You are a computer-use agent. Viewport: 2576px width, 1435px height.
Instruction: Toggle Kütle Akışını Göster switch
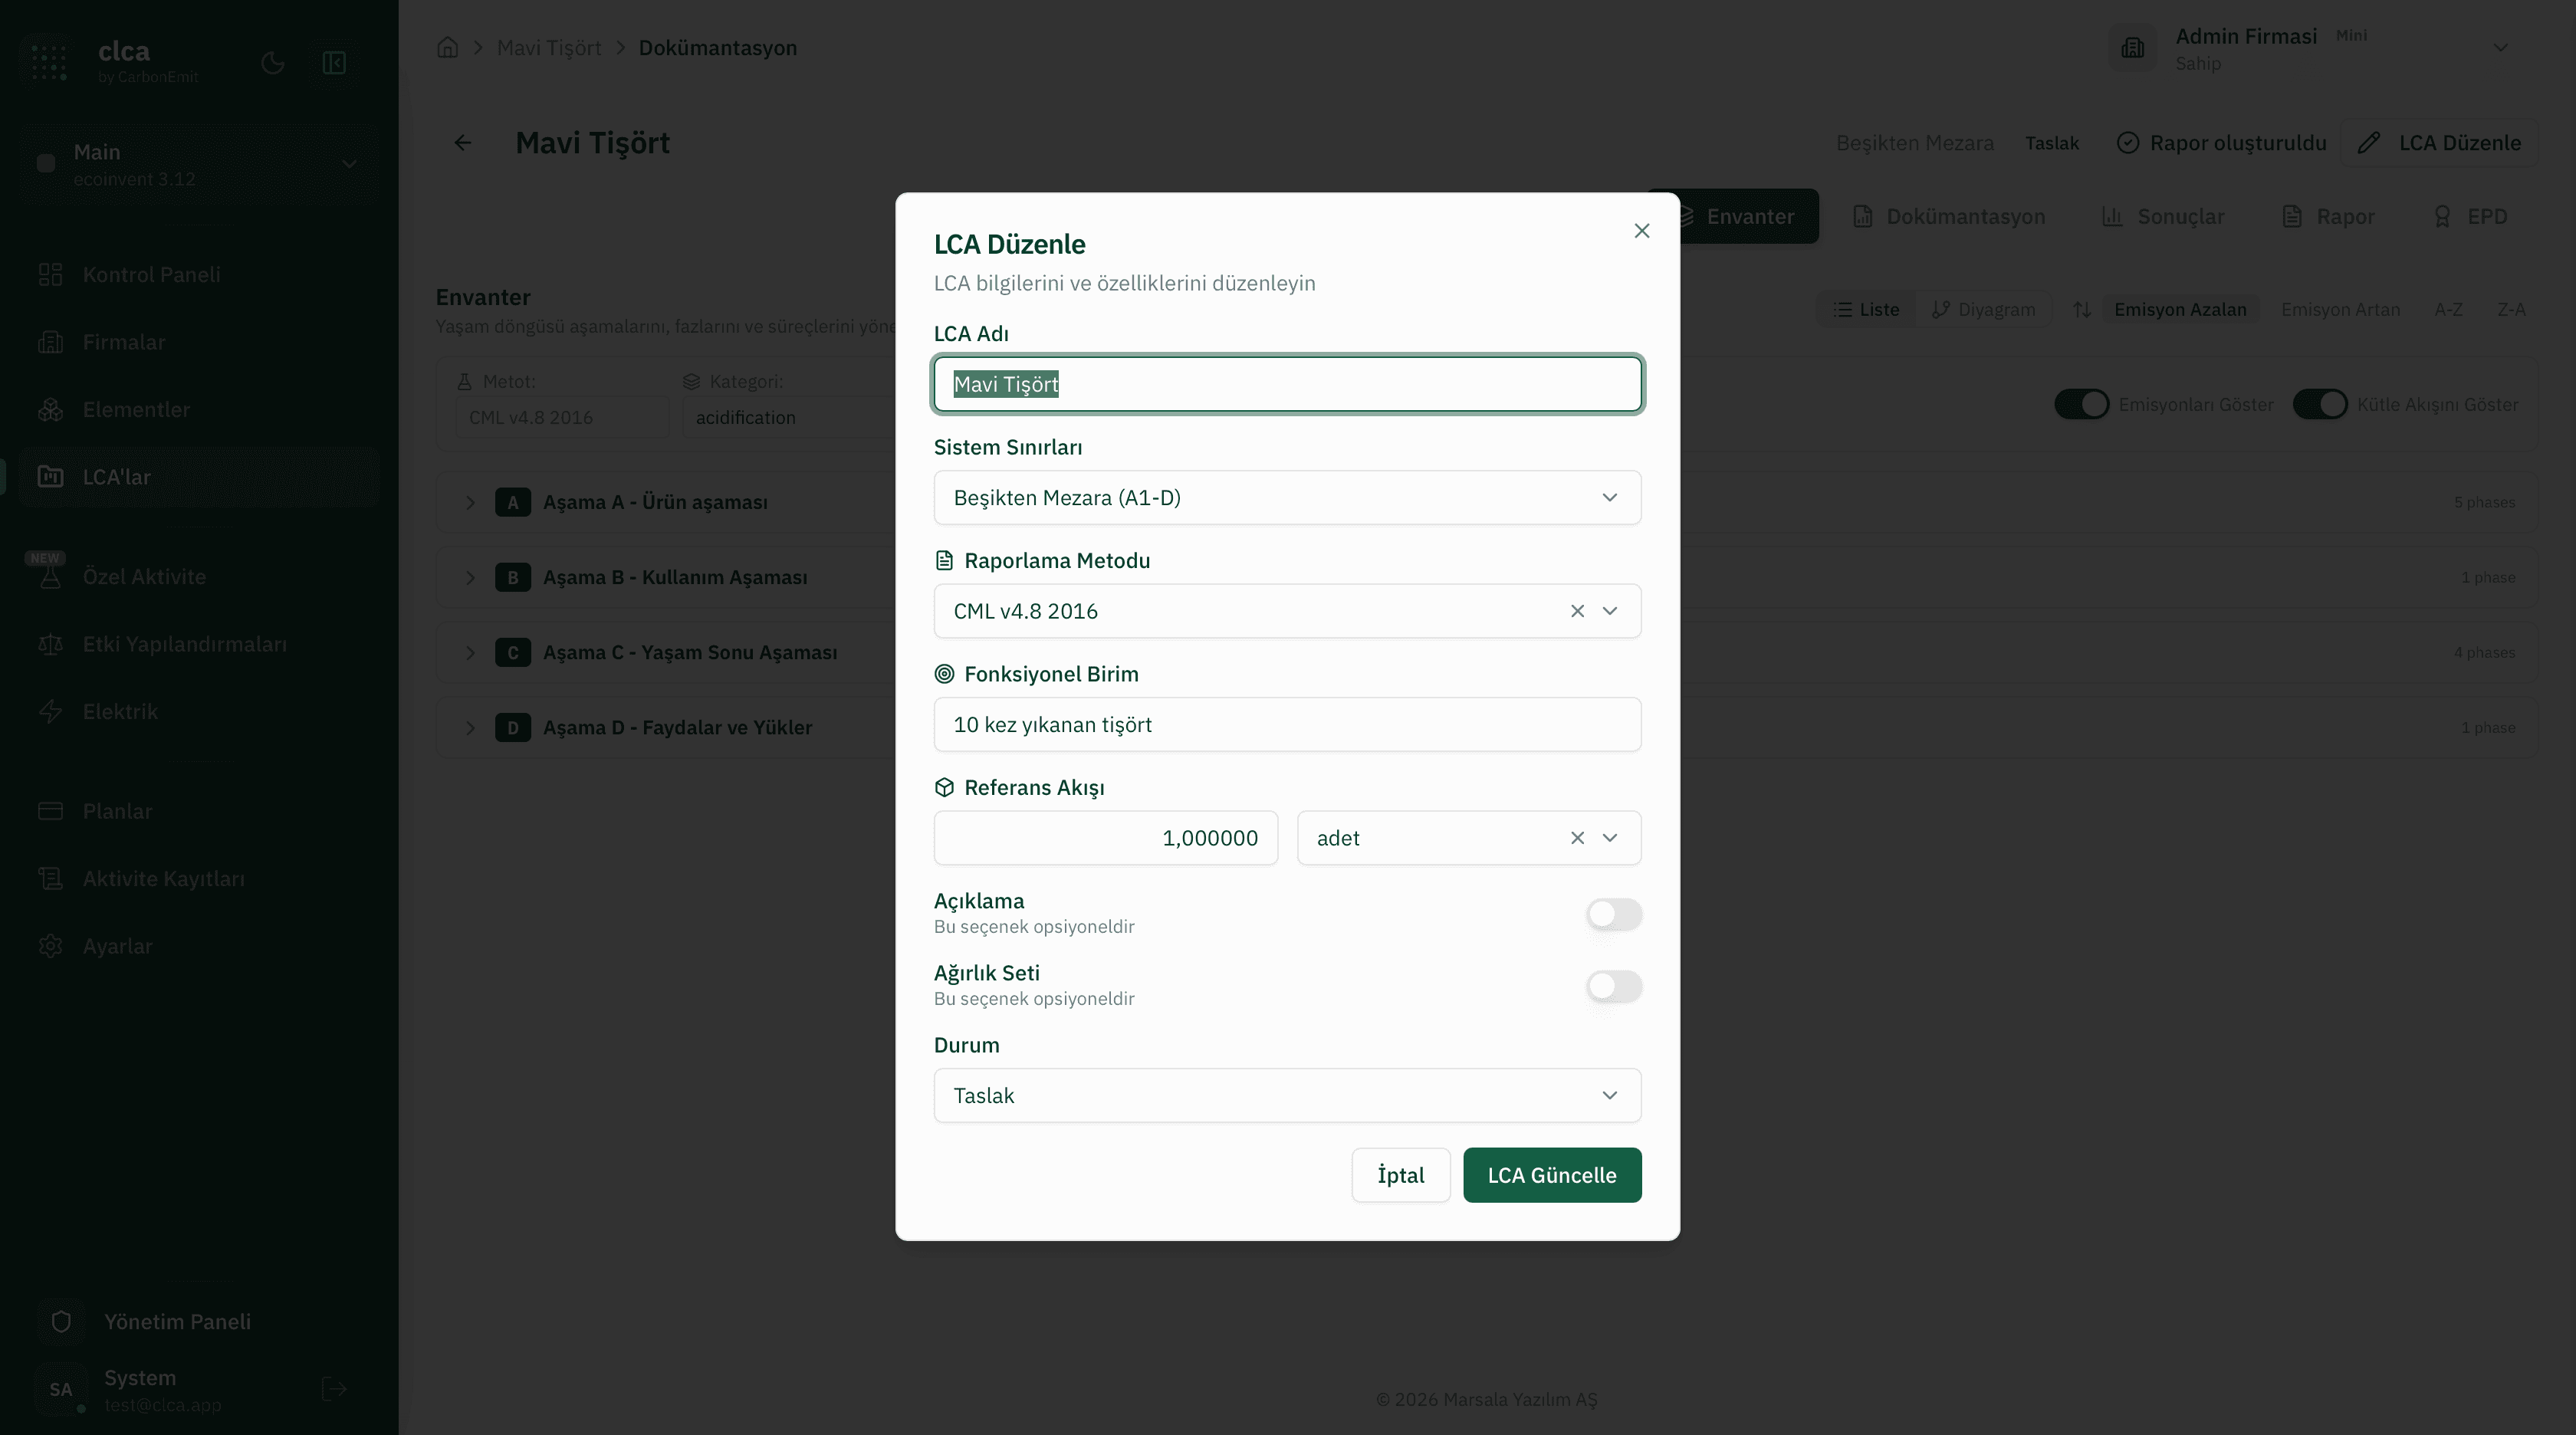point(2319,404)
